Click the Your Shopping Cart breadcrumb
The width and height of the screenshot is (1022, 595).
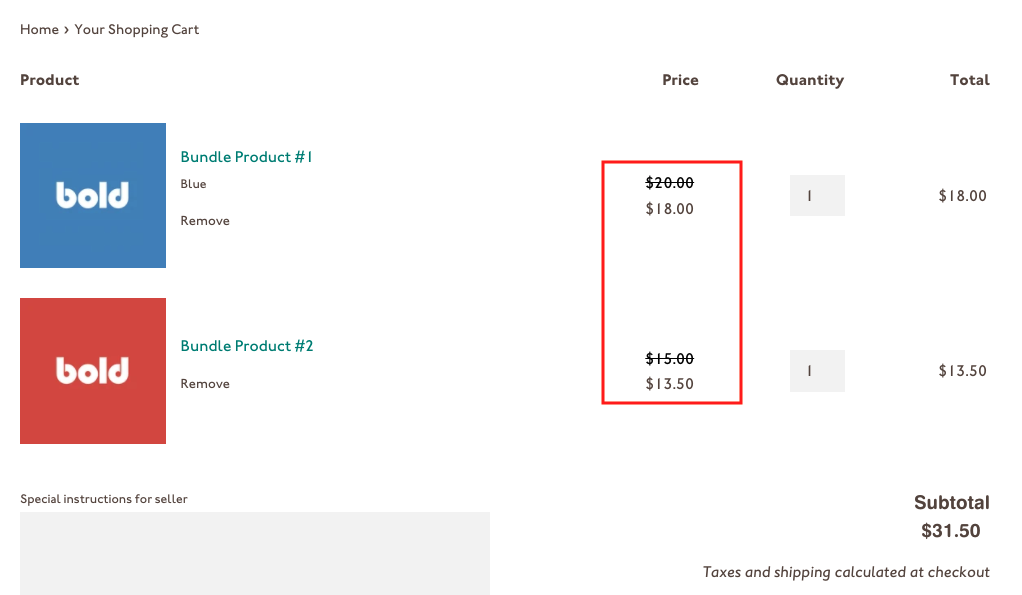pos(136,30)
